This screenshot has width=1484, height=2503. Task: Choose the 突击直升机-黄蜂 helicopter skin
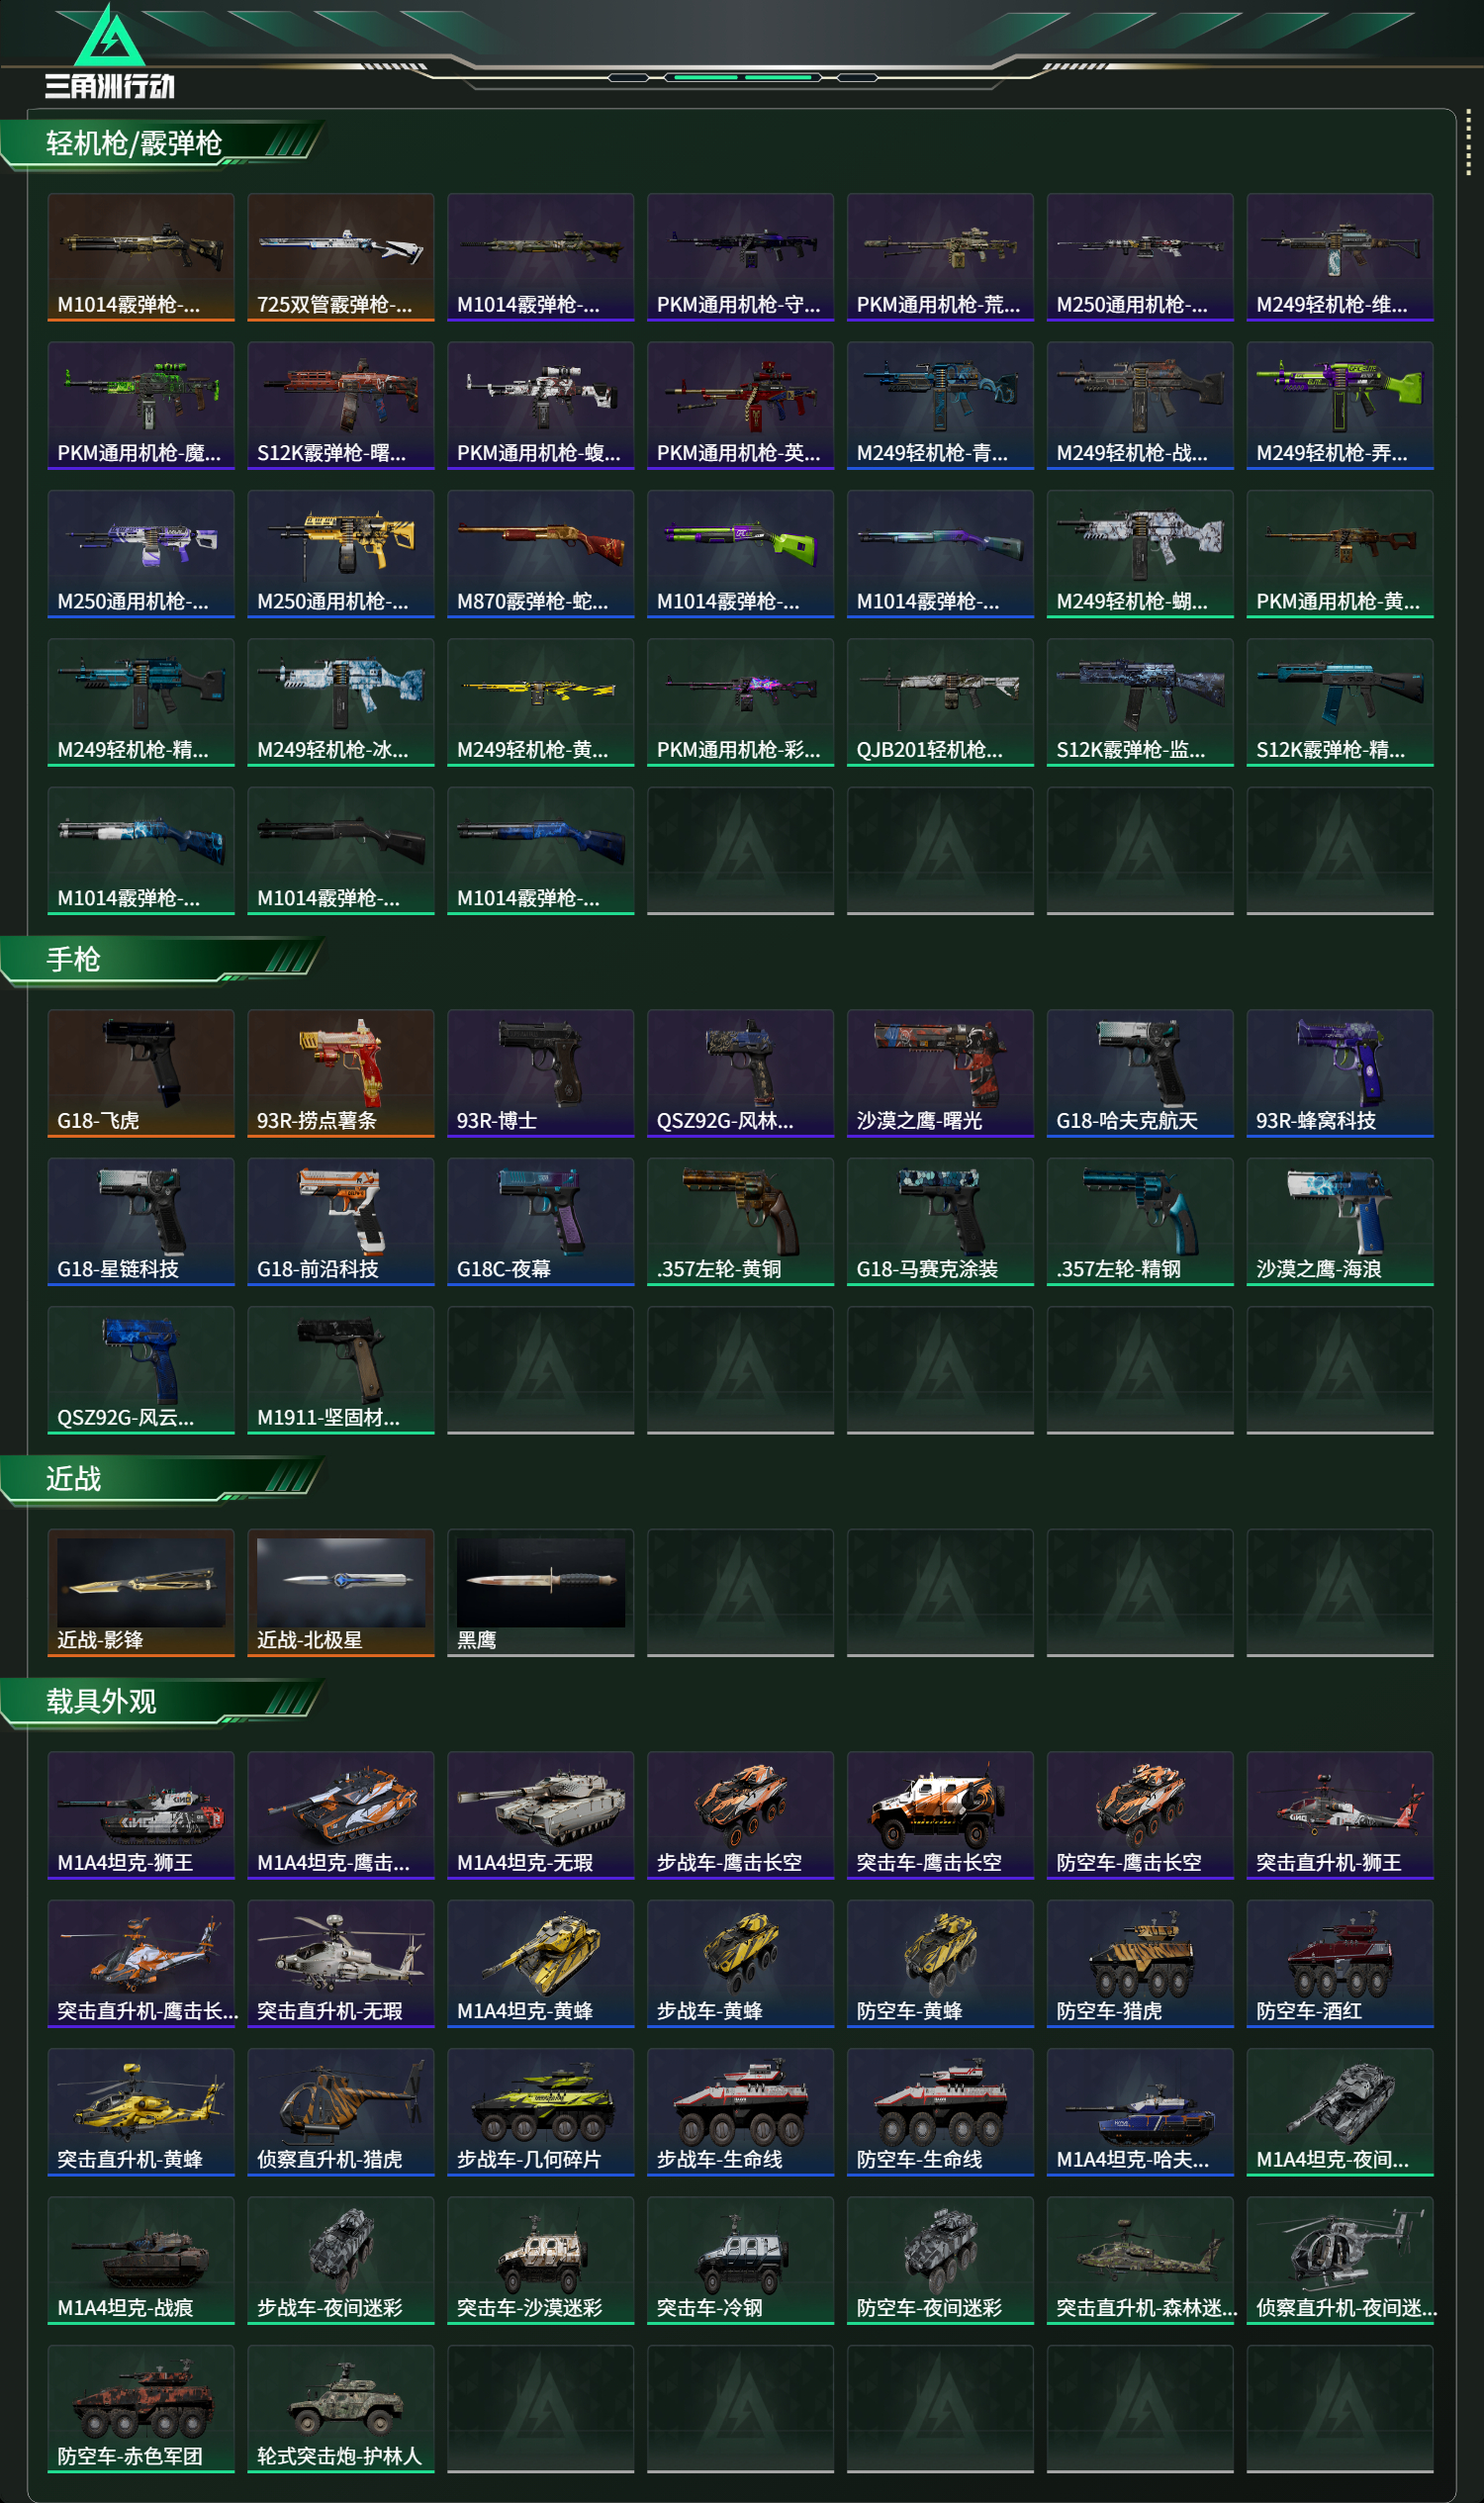(141, 2111)
